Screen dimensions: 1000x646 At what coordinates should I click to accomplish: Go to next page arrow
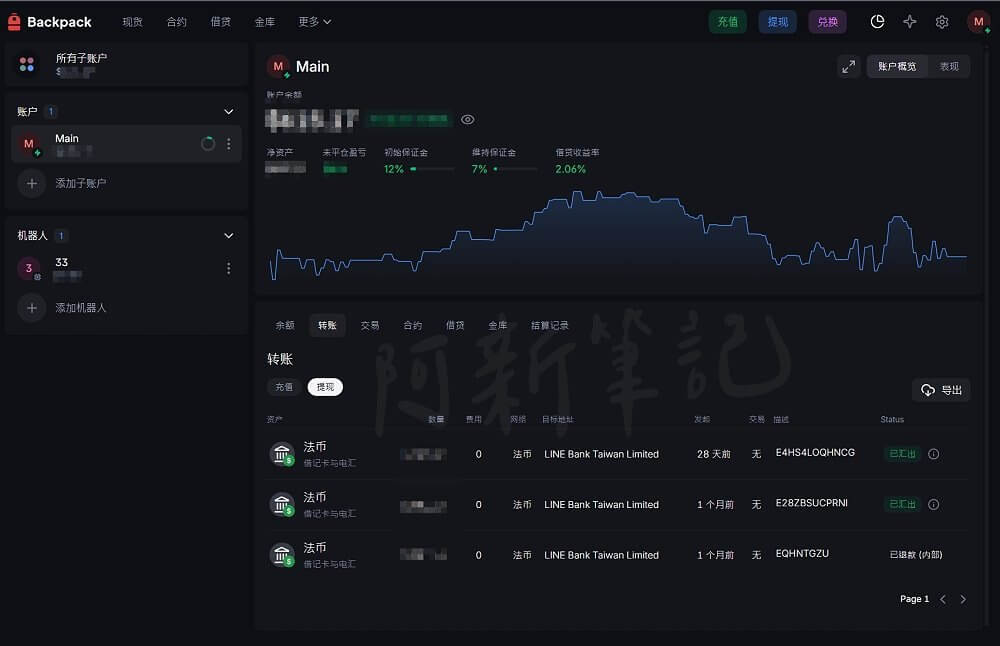(x=963, y=599)
